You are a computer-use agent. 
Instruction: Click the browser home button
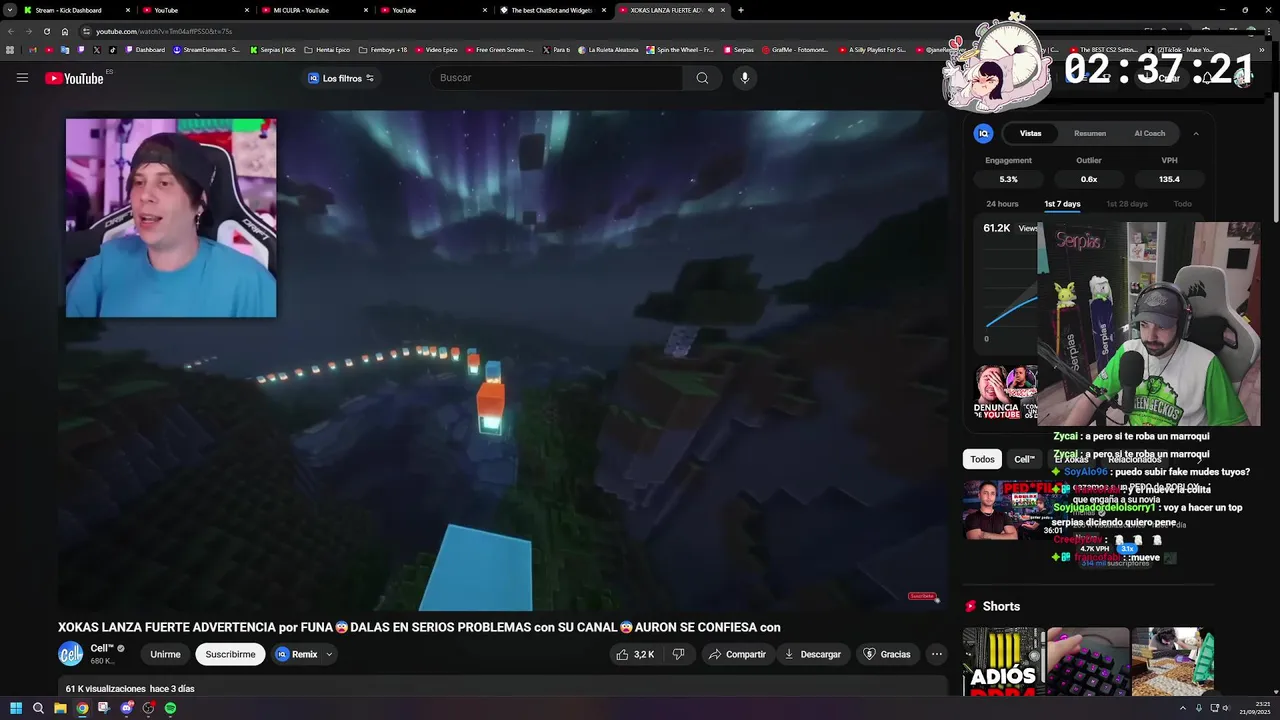(65, 31)
